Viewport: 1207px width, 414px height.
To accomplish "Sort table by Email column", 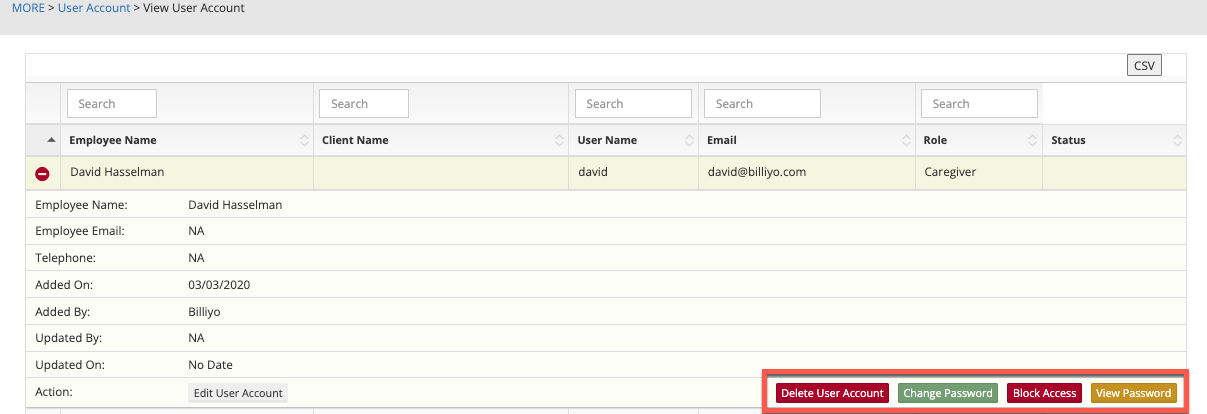I will click(721, 140).
